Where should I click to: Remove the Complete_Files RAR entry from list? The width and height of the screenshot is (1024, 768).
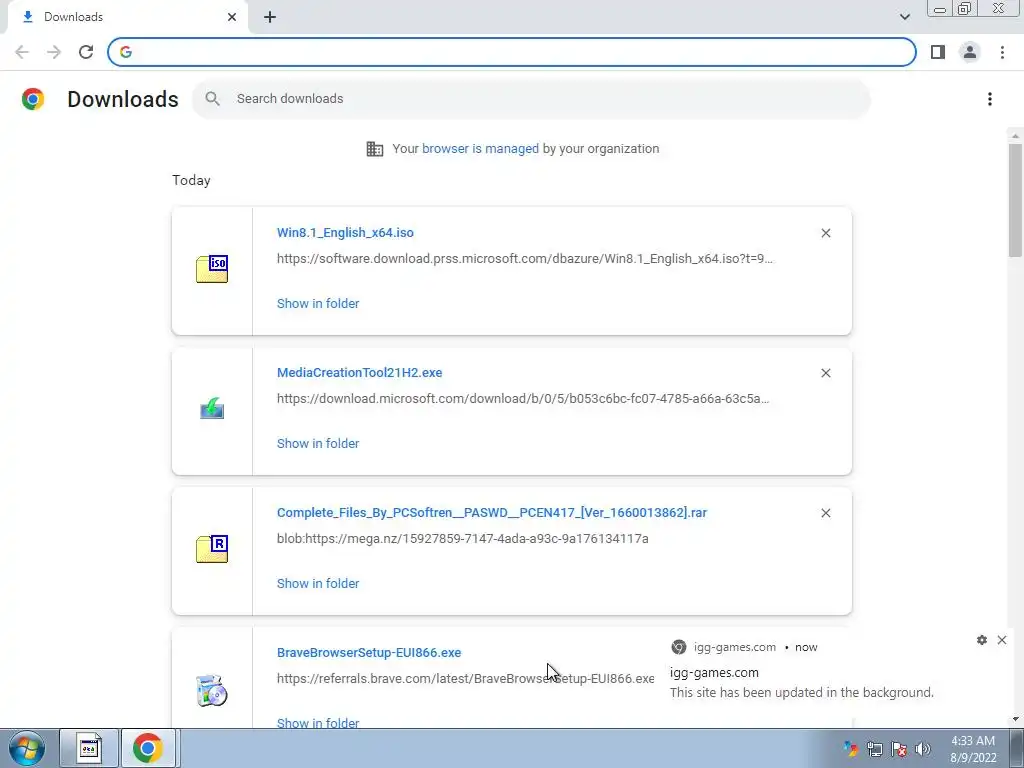click(x=825, y=513)
